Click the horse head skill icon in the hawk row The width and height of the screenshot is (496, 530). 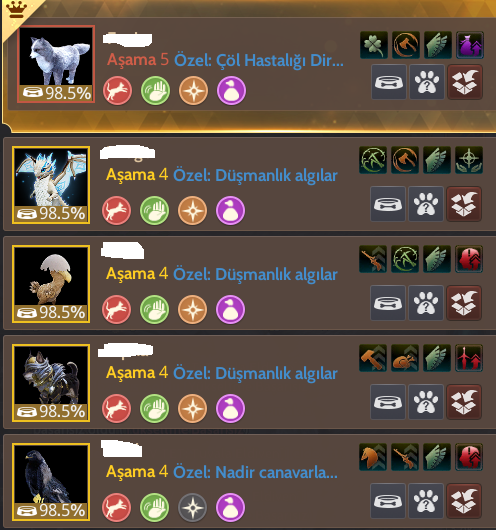click(373, 457)
